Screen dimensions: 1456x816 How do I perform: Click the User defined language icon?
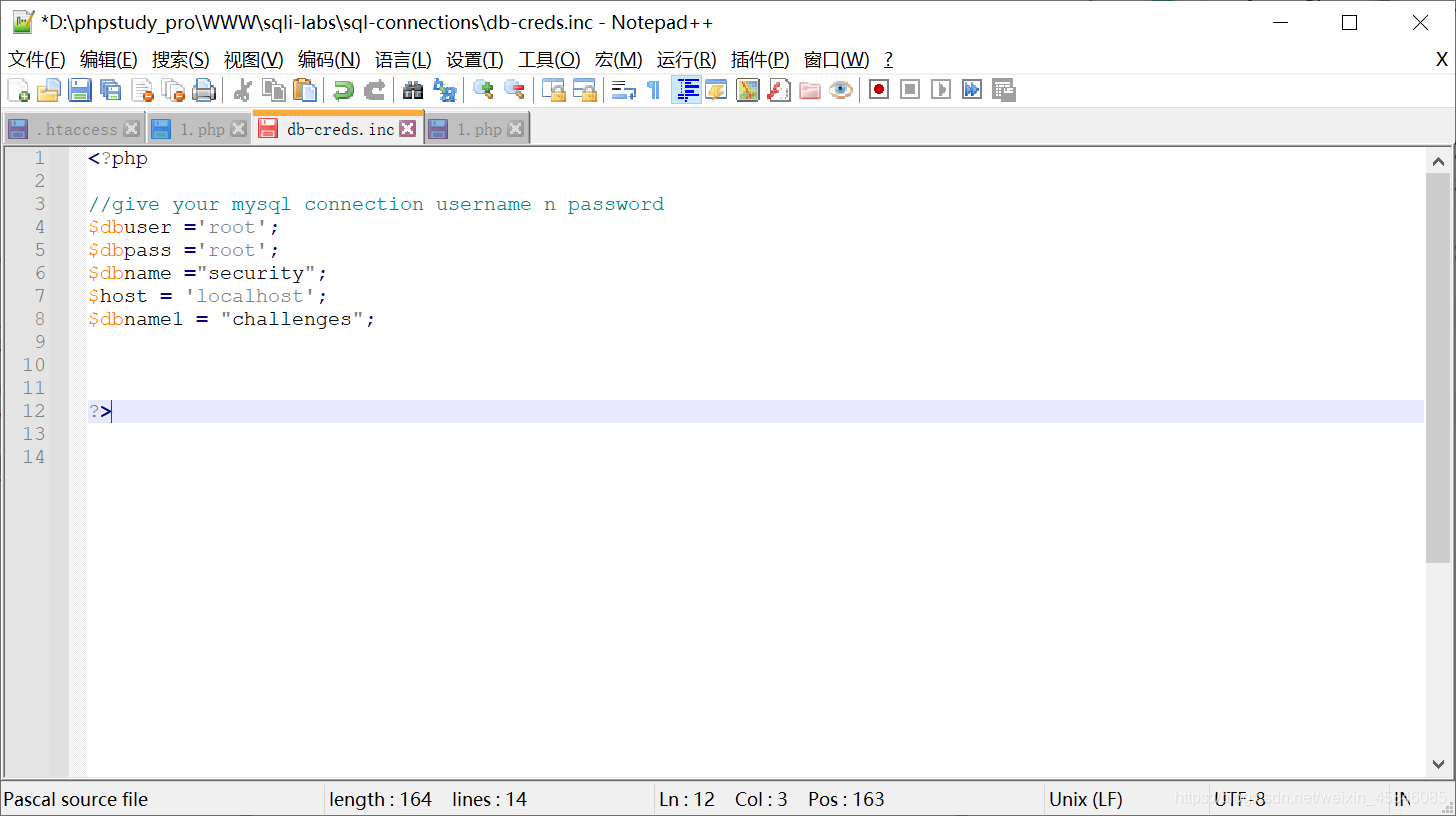pyautogui.click(x=716, y=90)
